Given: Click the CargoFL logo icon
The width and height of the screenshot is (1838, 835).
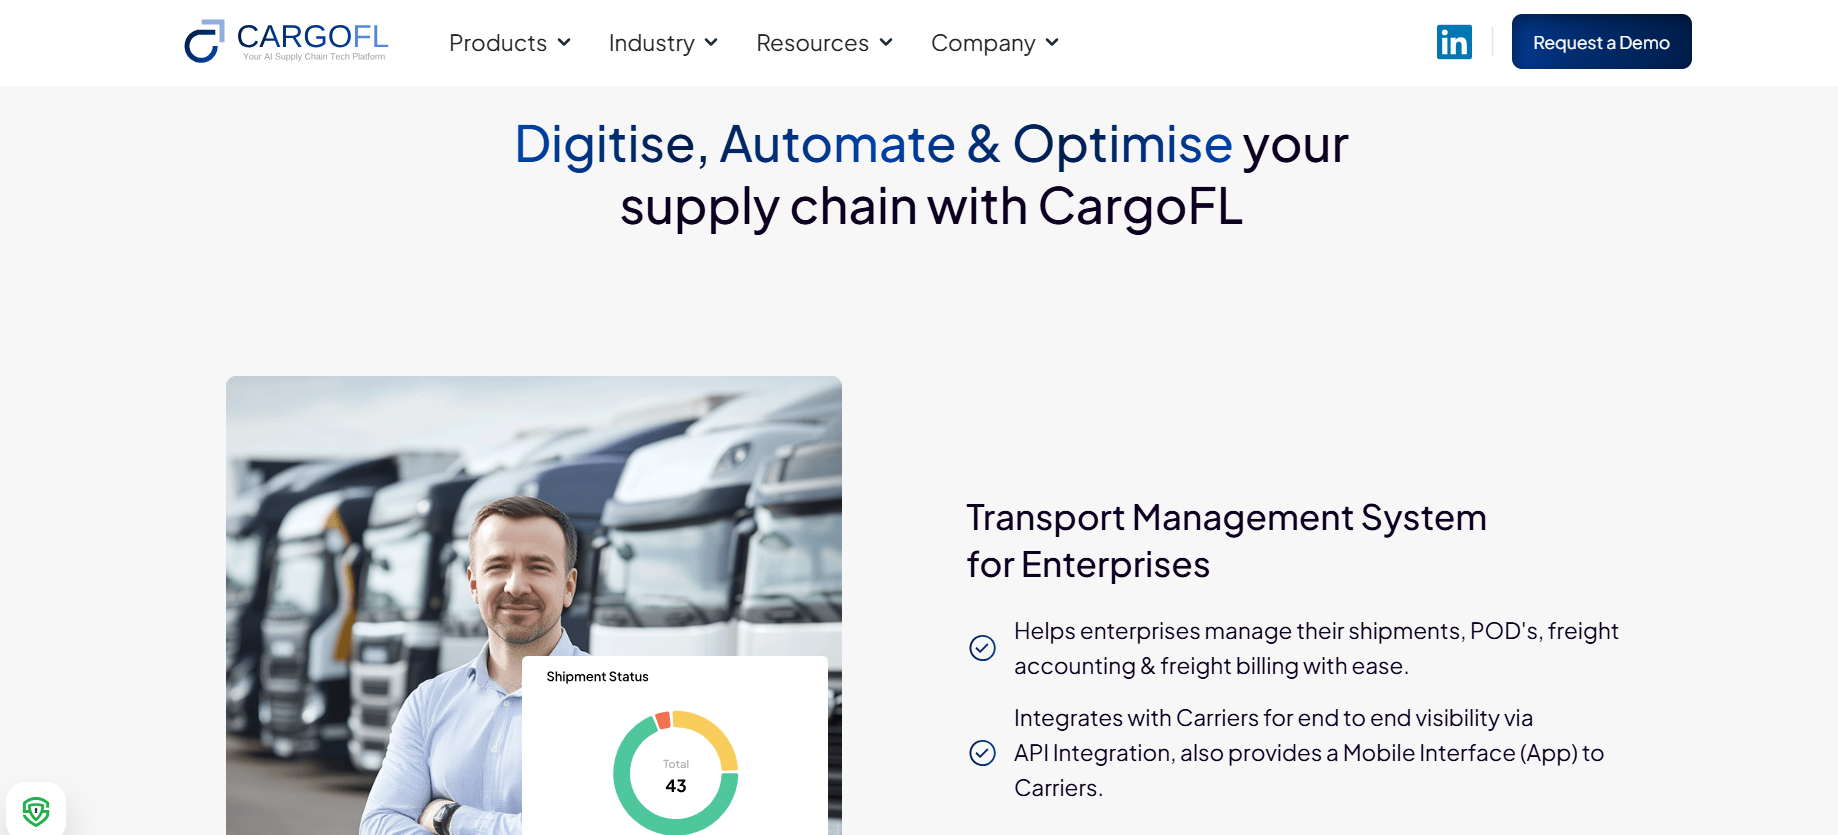Looking at the screenshot, I should tap(204, 42).
